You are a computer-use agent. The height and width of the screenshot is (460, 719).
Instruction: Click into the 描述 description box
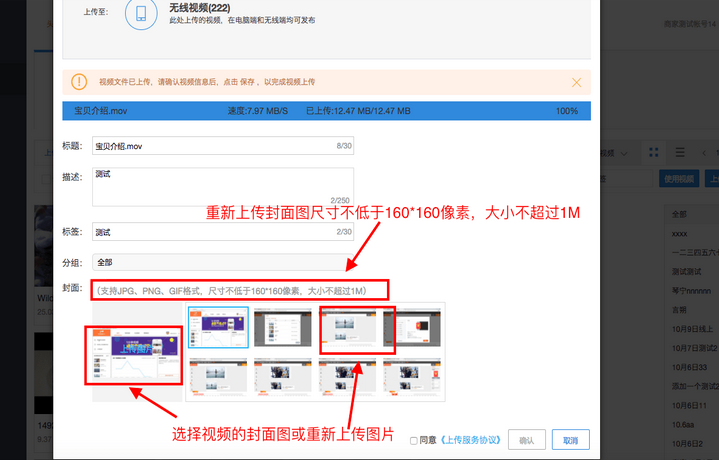click(x=223, y=187)
